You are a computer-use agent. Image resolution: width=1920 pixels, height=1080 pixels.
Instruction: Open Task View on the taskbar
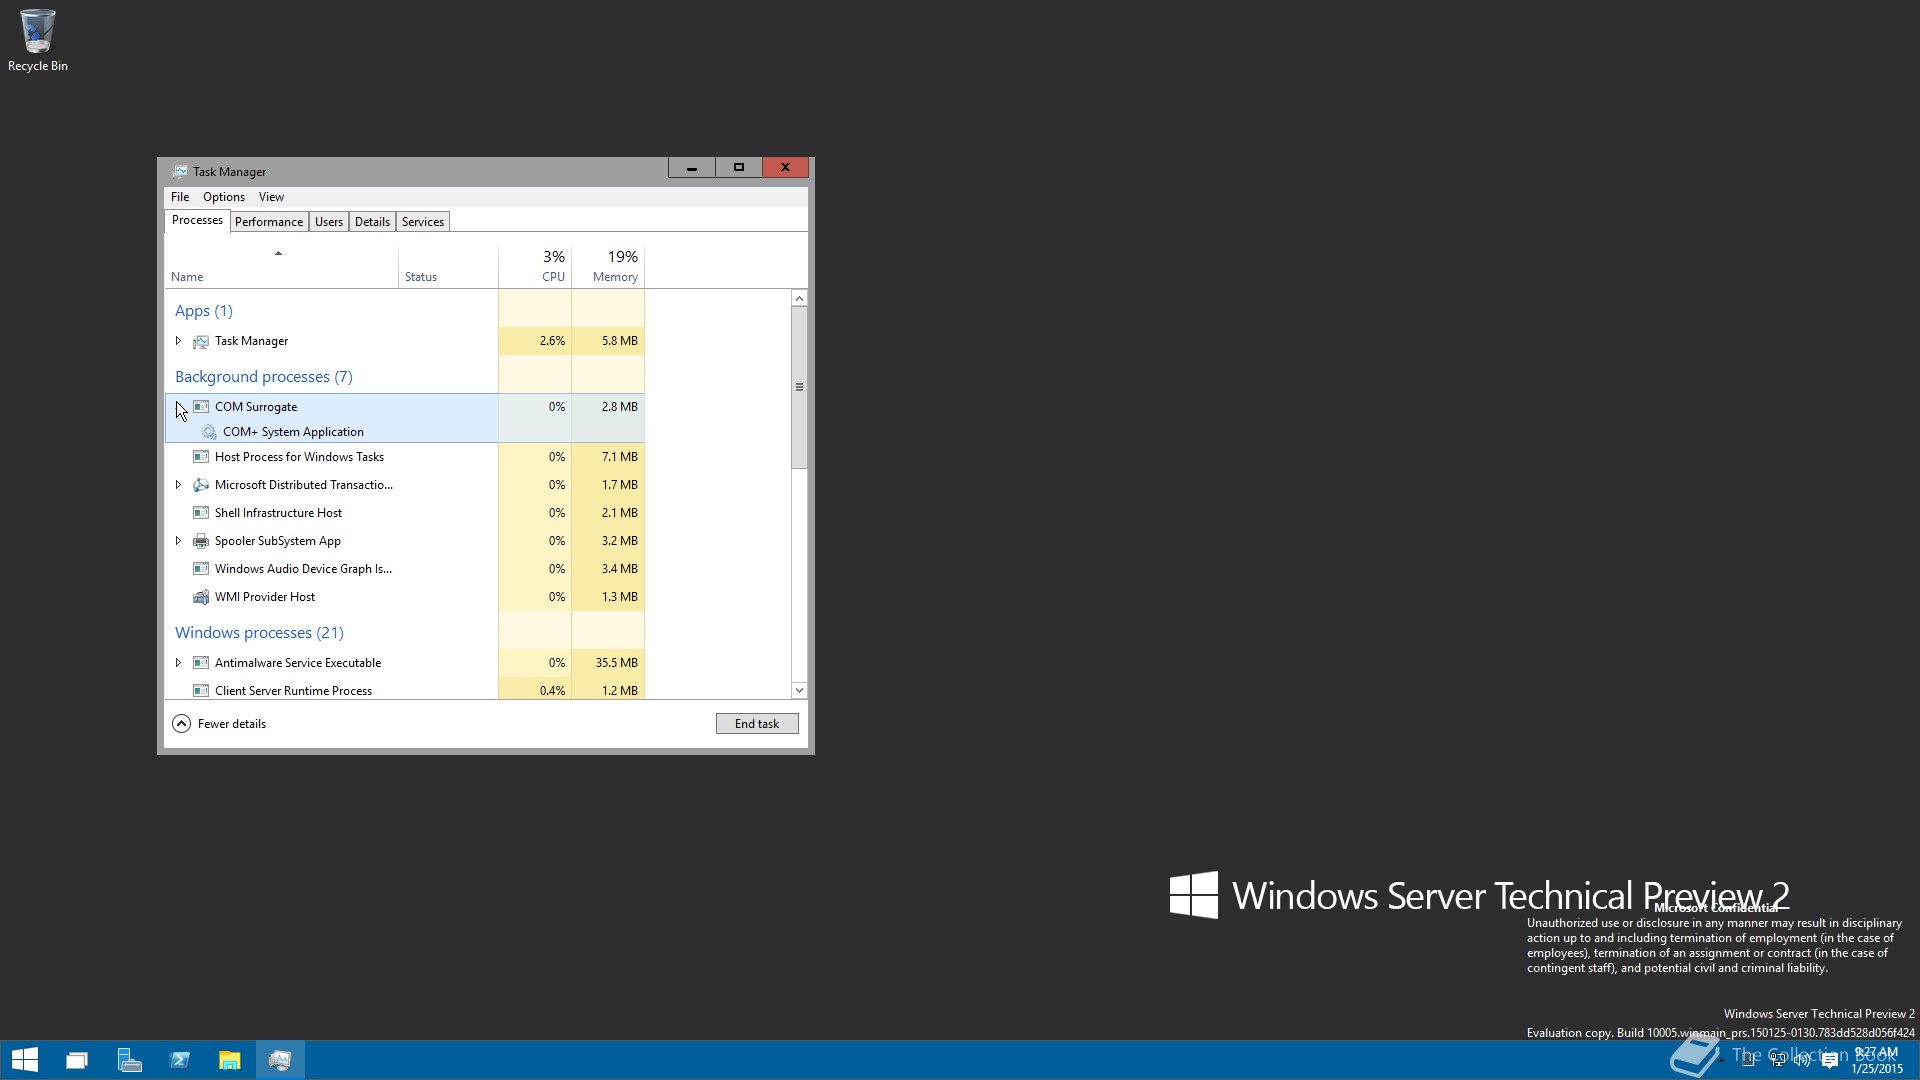[77, 1060]
